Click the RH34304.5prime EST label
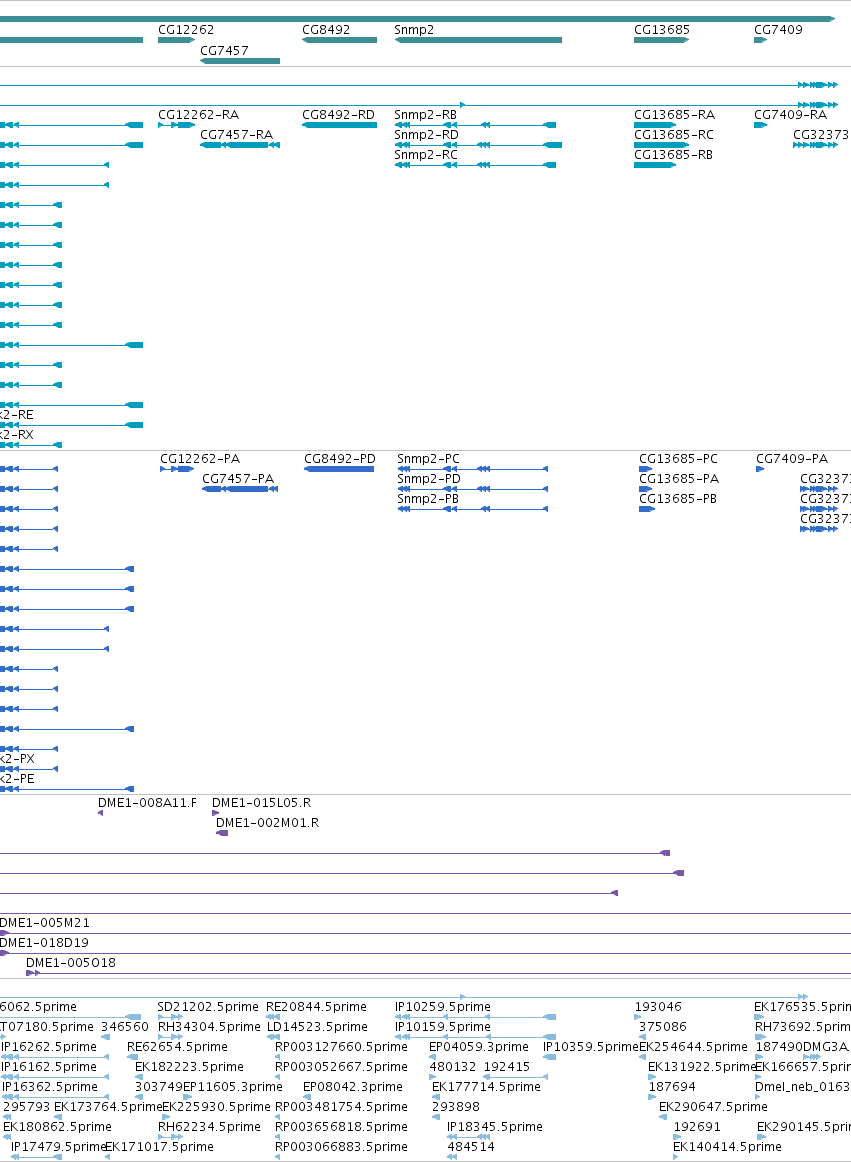The image size is (851, 1162). click(x=209, y=1026)
